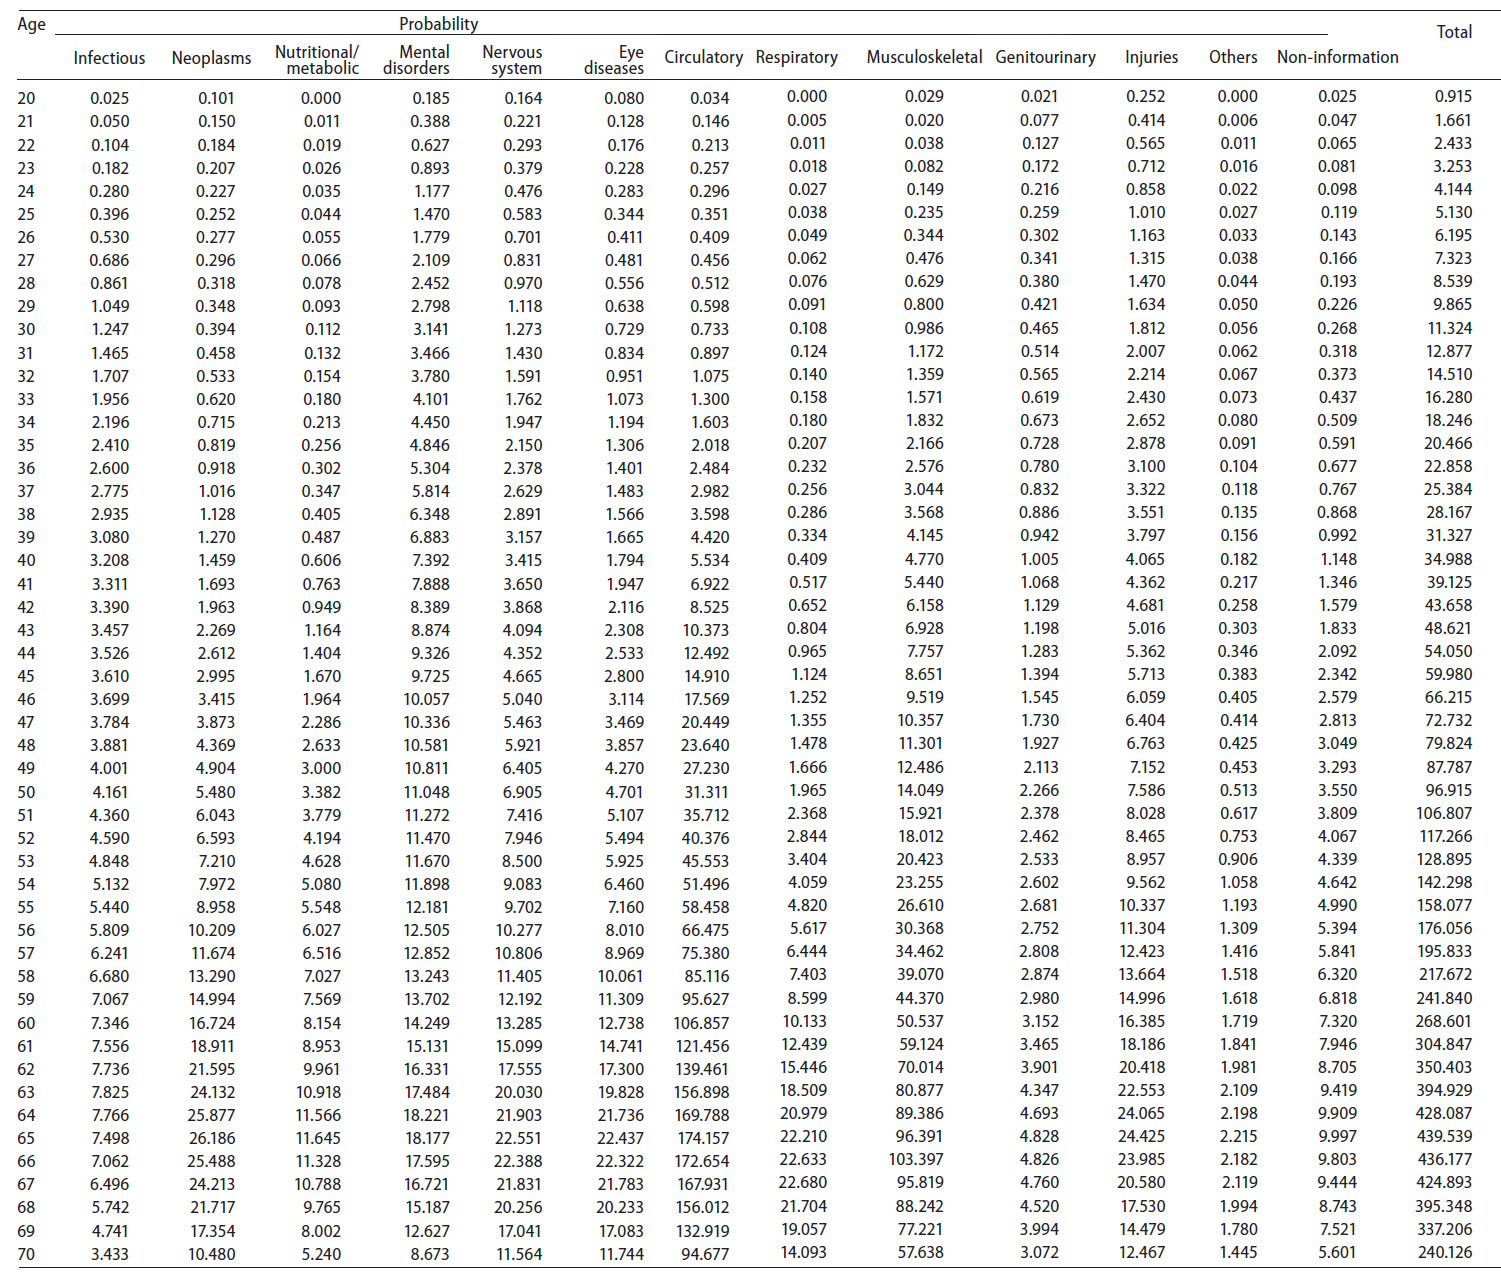
Task: Click the Total value 0.915 for age 20
Action: 1453,97
